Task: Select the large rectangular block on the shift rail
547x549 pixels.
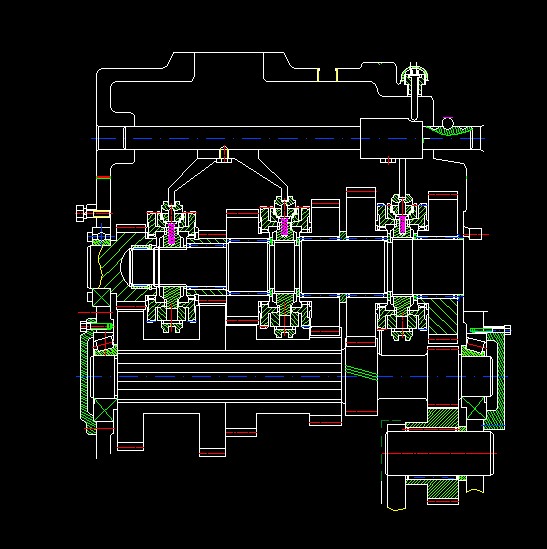Action: 391,139
